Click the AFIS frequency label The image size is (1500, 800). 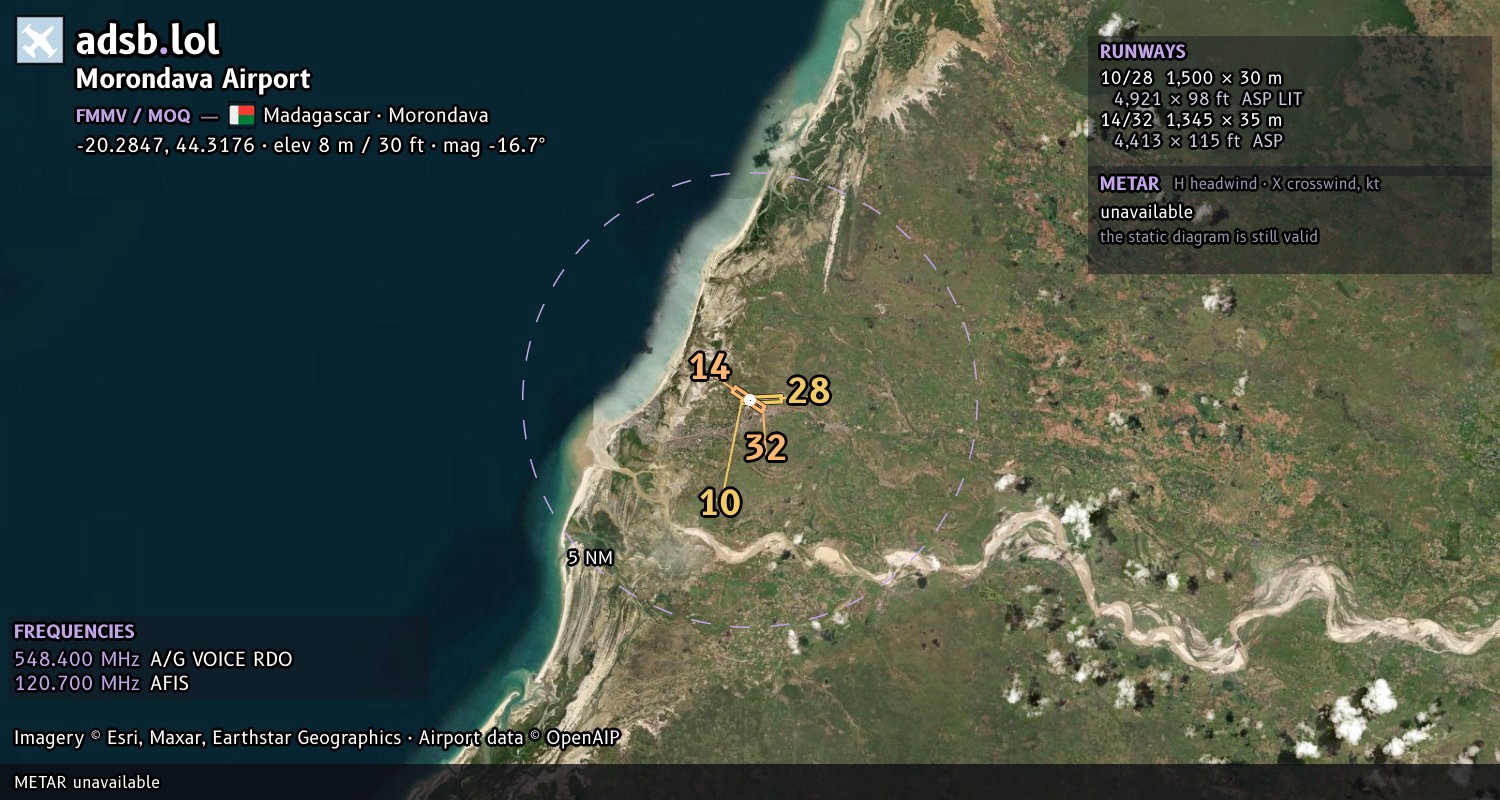[x=169, y=684]
